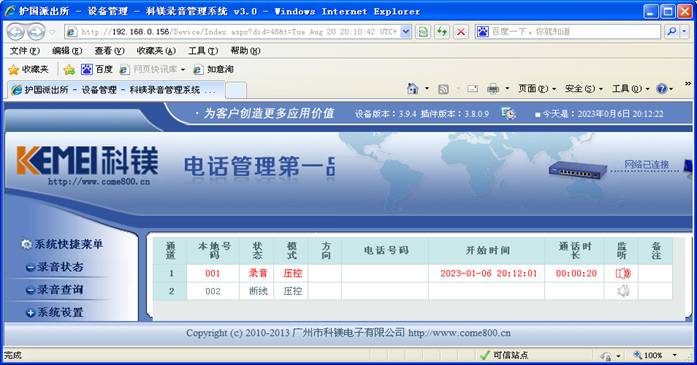Open the 帮助(H) menu
Viewport: 697px width, 365px height.
pyautogui.click(x=245, y=51)
